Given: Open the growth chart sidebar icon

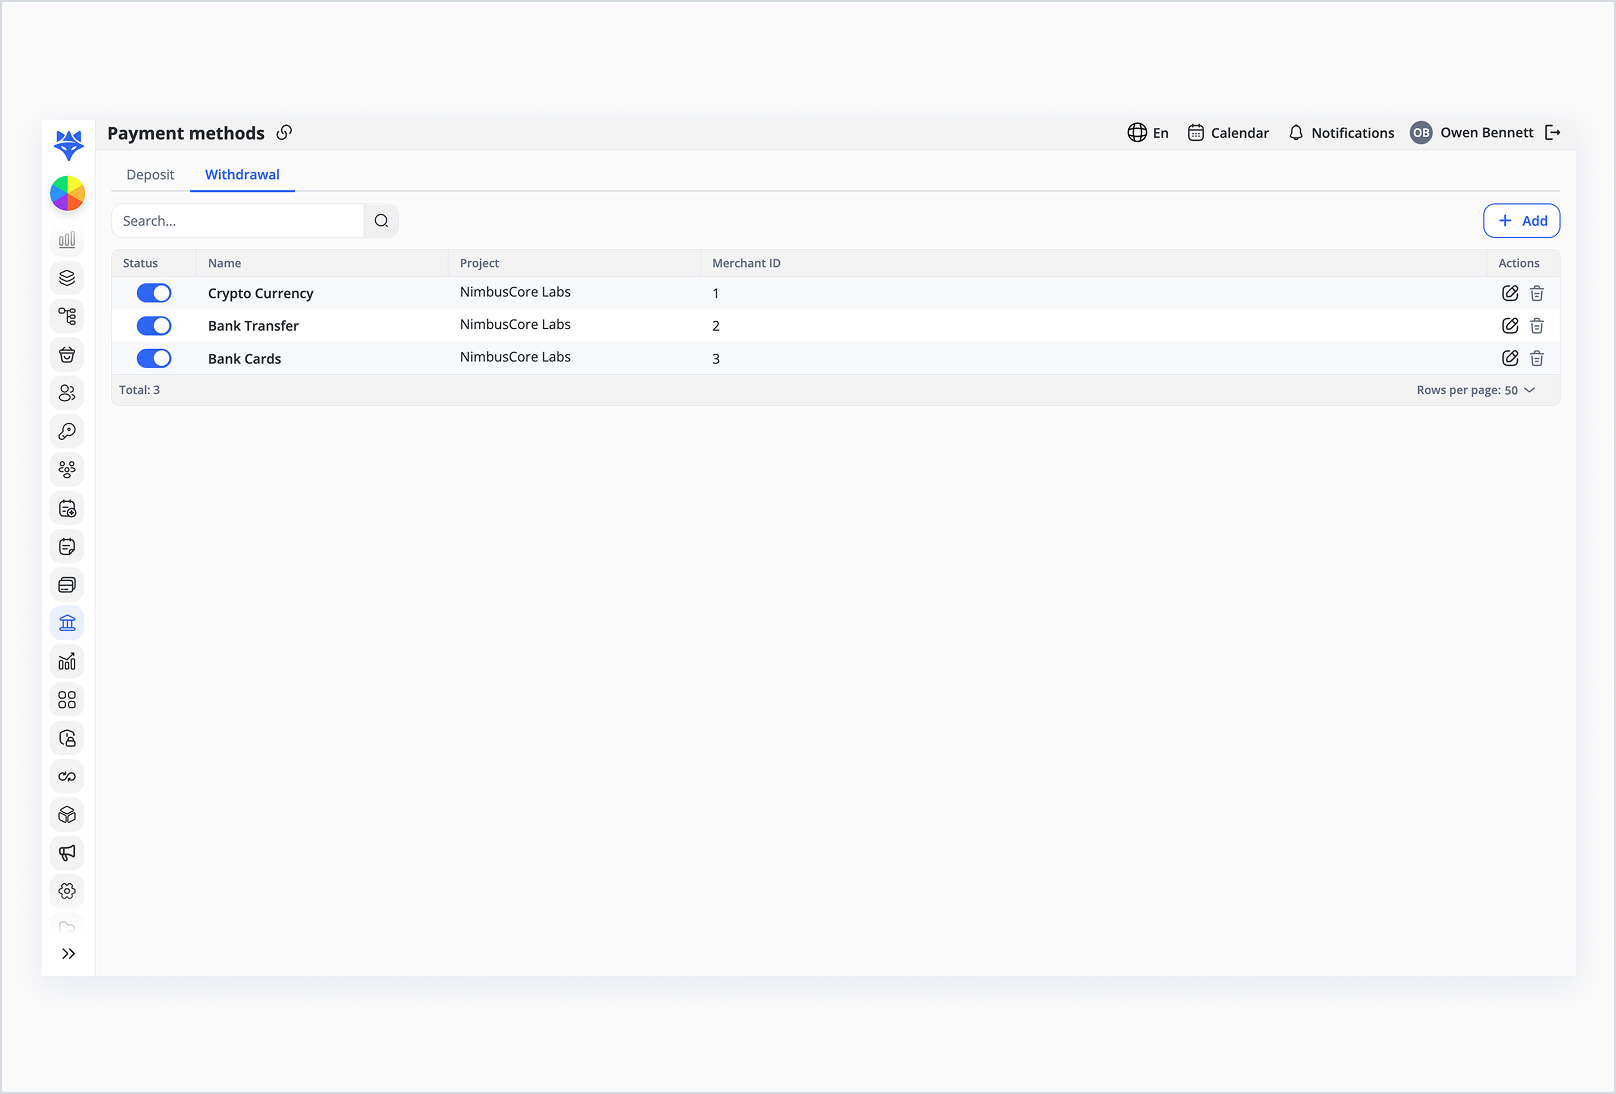Looking at the screenshot, I should 67,661.
